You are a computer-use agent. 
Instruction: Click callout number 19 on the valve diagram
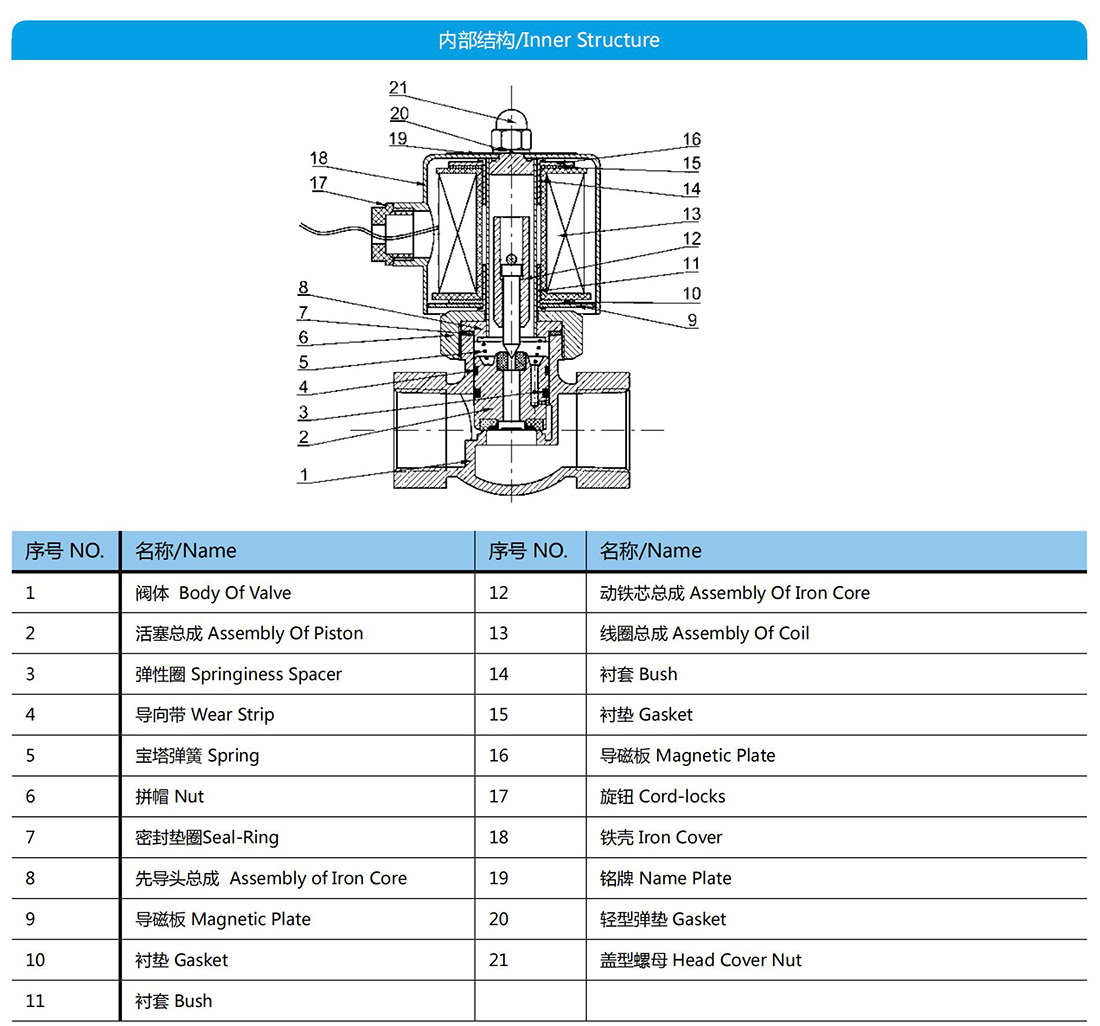point(398,138)
